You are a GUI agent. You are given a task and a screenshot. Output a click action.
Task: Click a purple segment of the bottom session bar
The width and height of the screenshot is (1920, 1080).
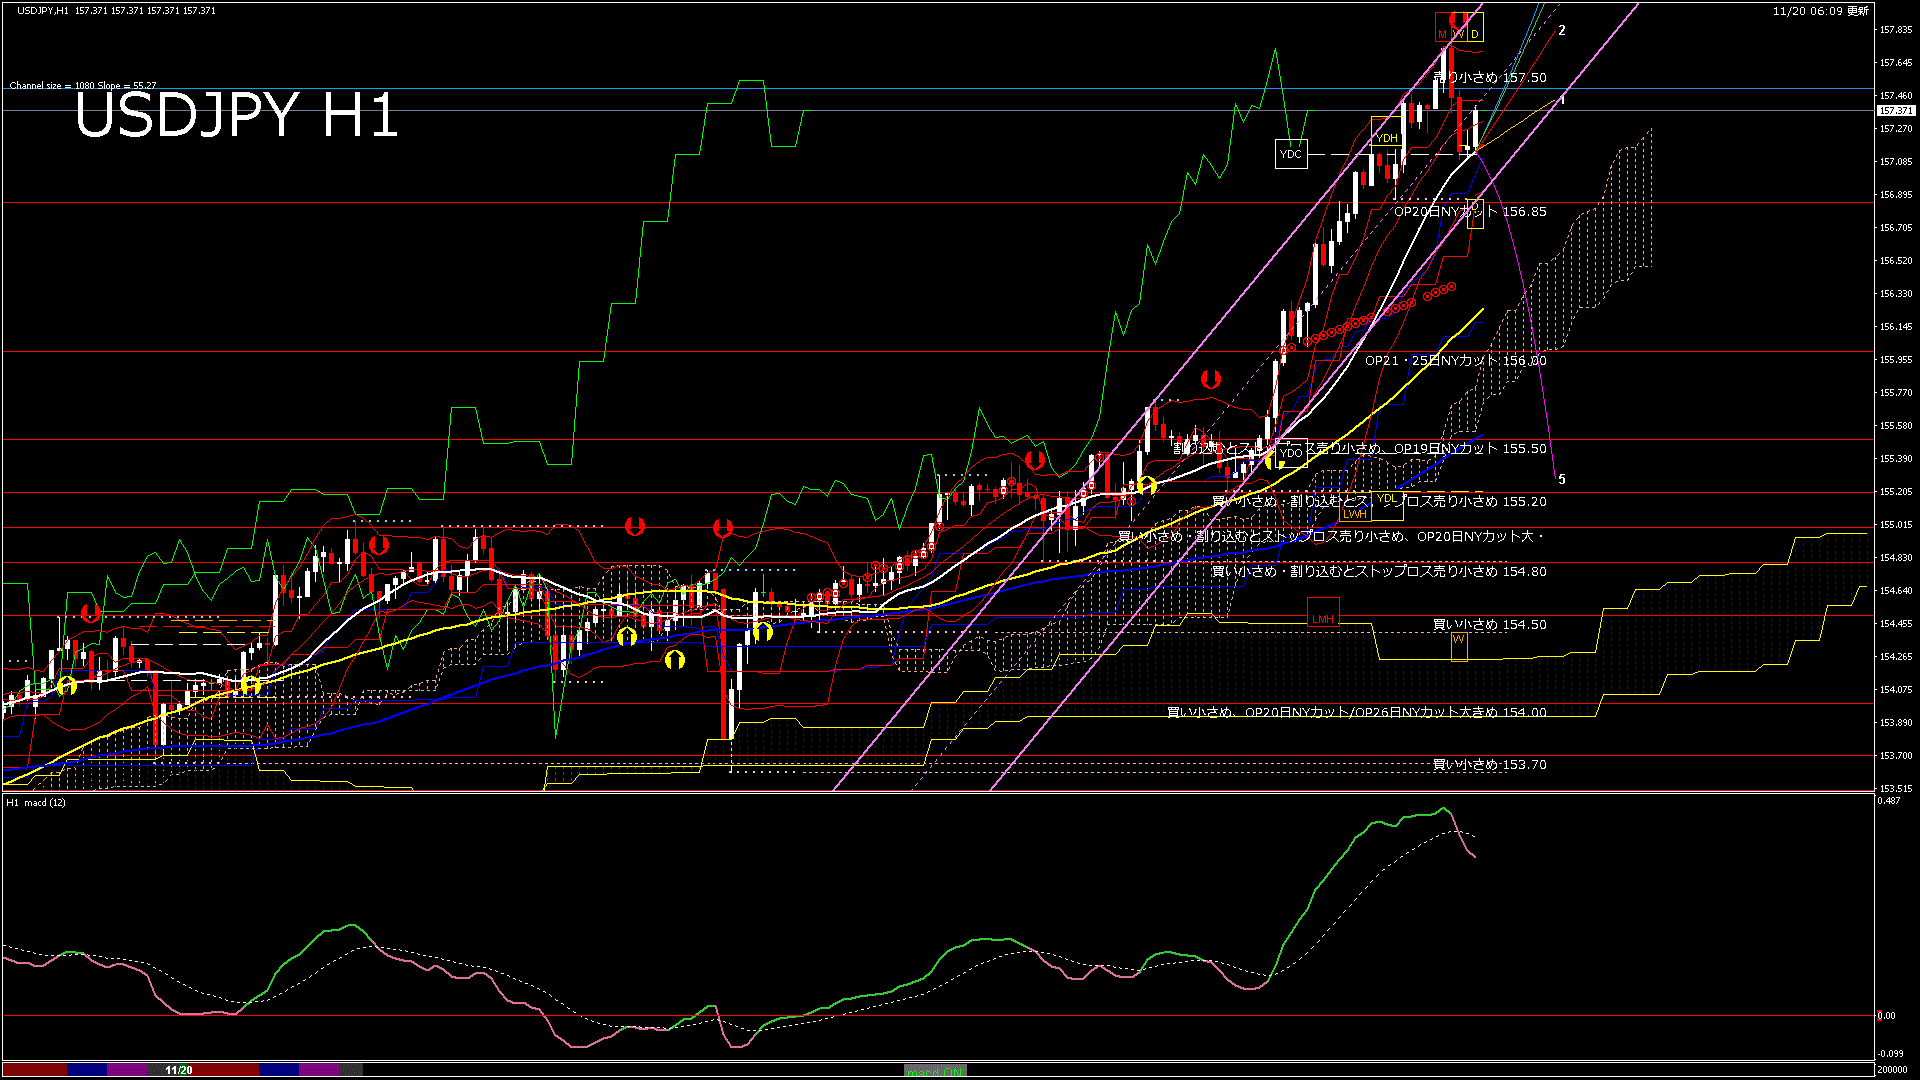click(125, 1069)
